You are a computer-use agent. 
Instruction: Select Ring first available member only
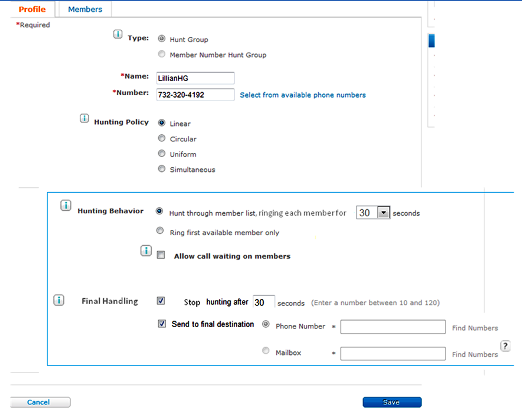tap(160, 231)
